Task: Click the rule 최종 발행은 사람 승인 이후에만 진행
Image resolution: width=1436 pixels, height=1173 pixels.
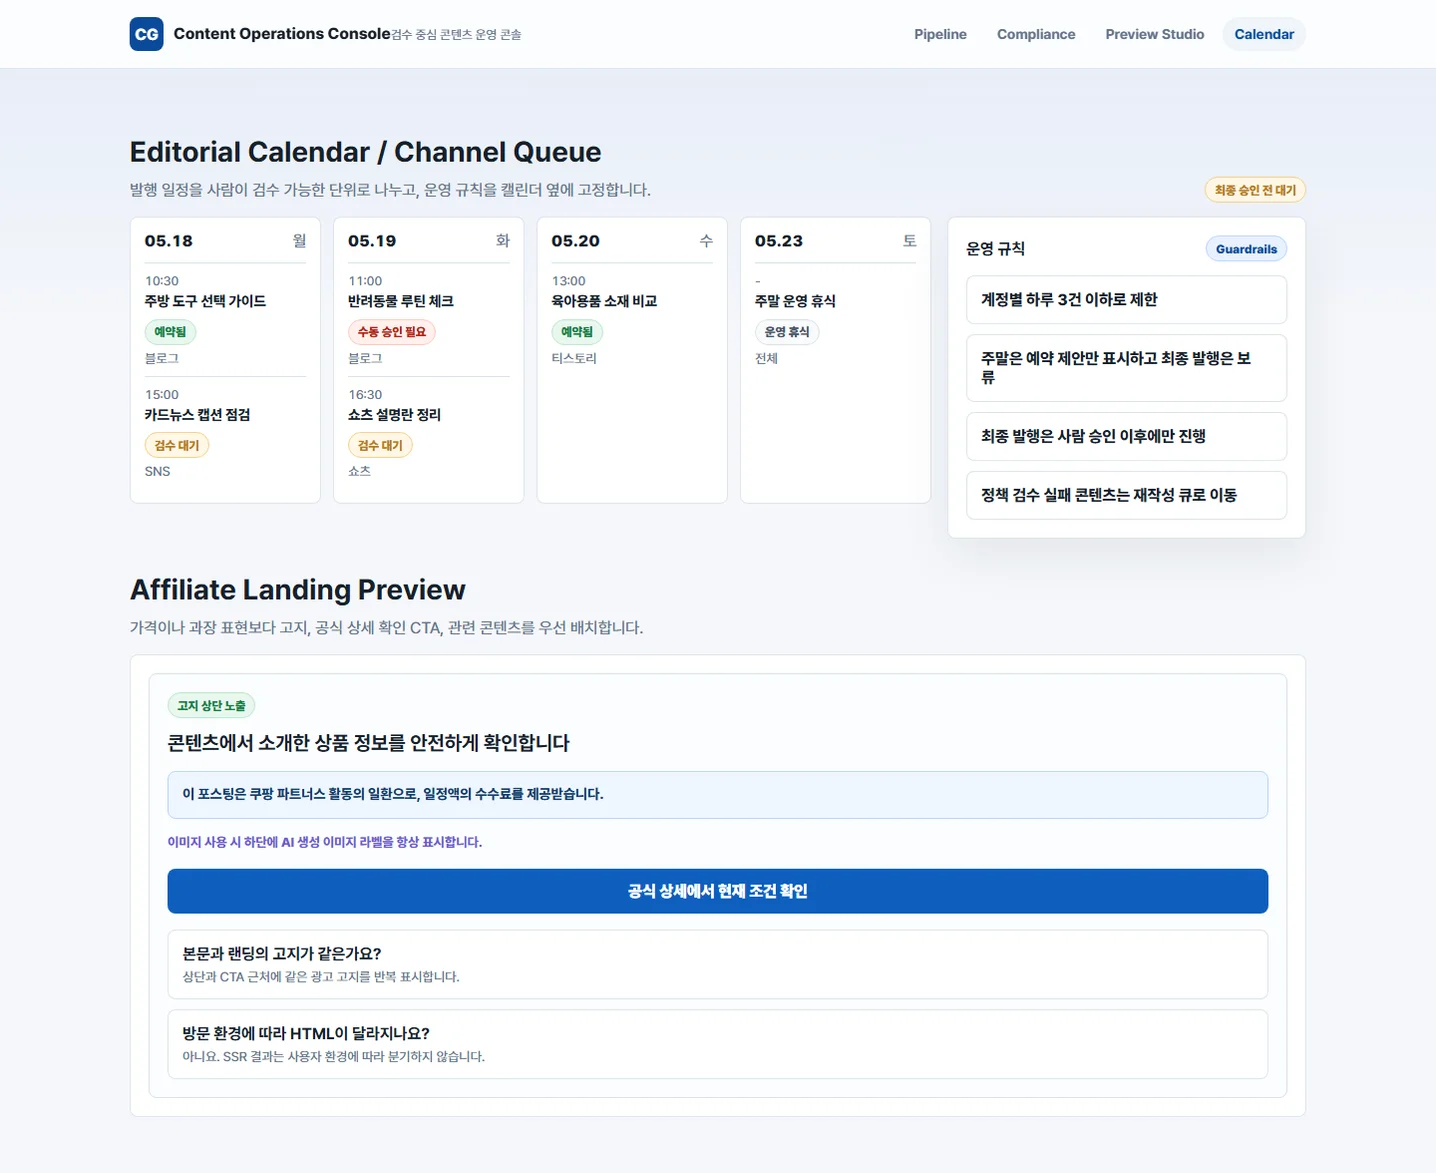Action: (x=1126, y=437)
